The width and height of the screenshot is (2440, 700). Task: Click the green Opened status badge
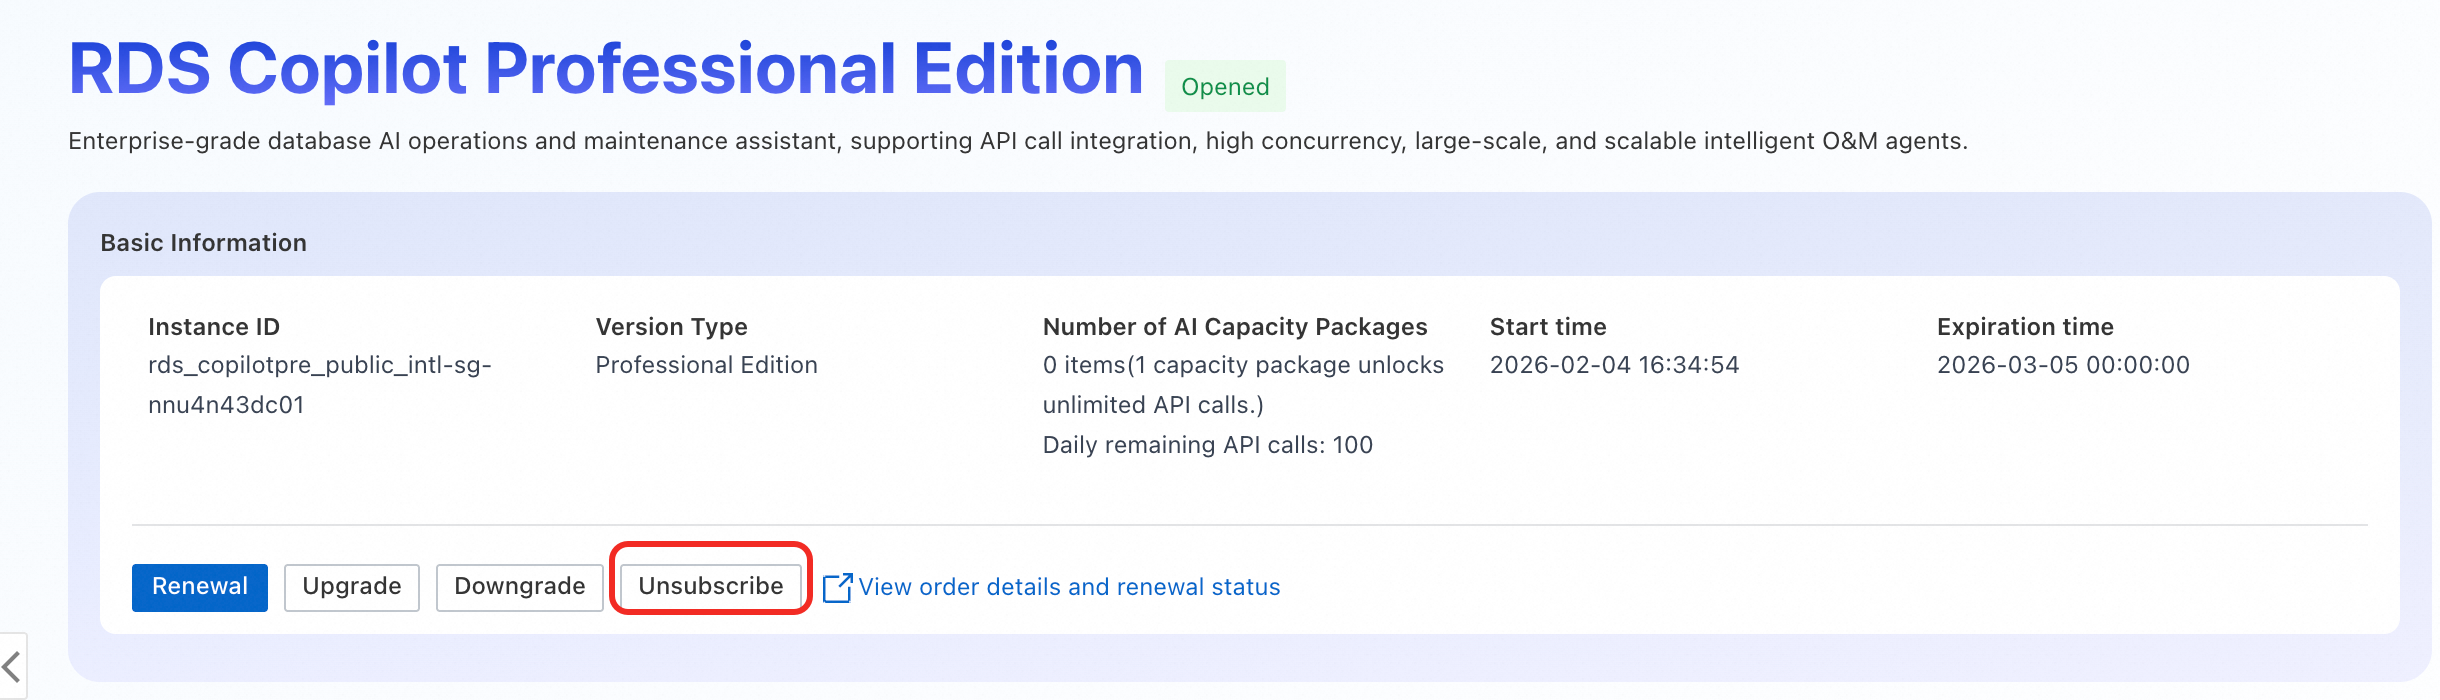coord(1225,87)
